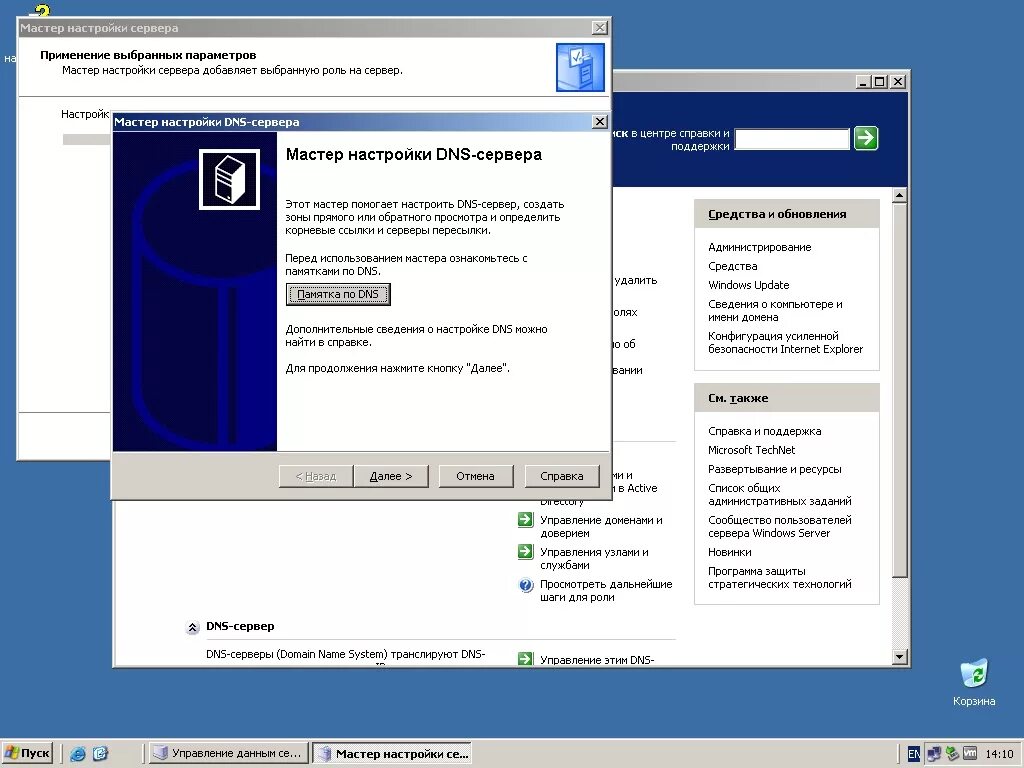Click the server icon in DNS wizard
This screenshot has width=1024, height=768.
click(229, 179)
